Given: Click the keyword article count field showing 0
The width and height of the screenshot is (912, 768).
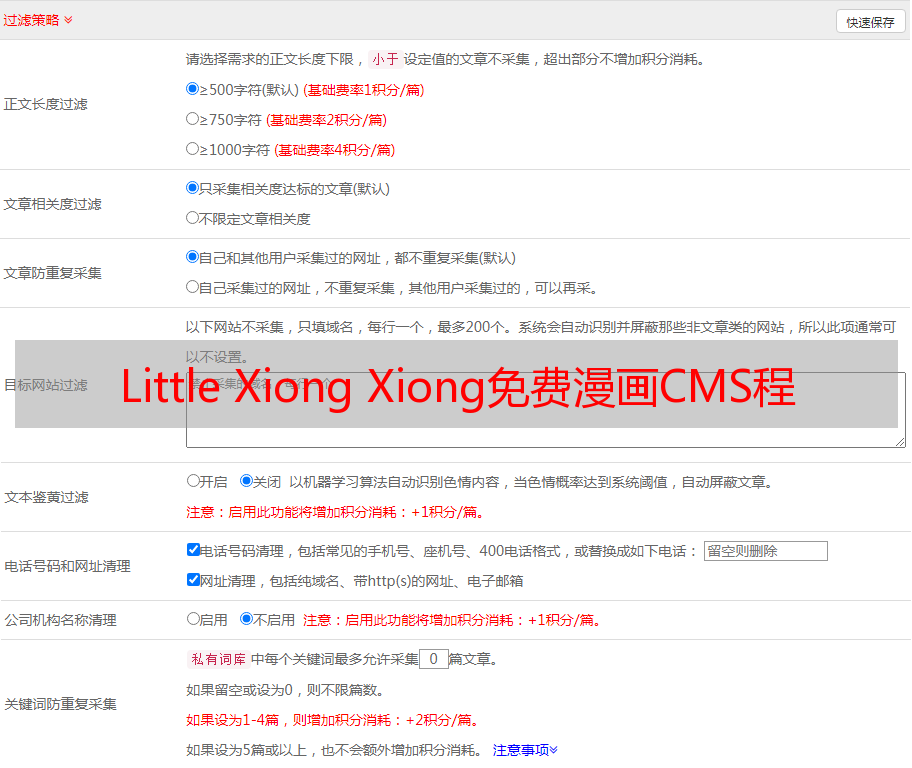Looking at the screenshot, I should click(x=433, y=659).
